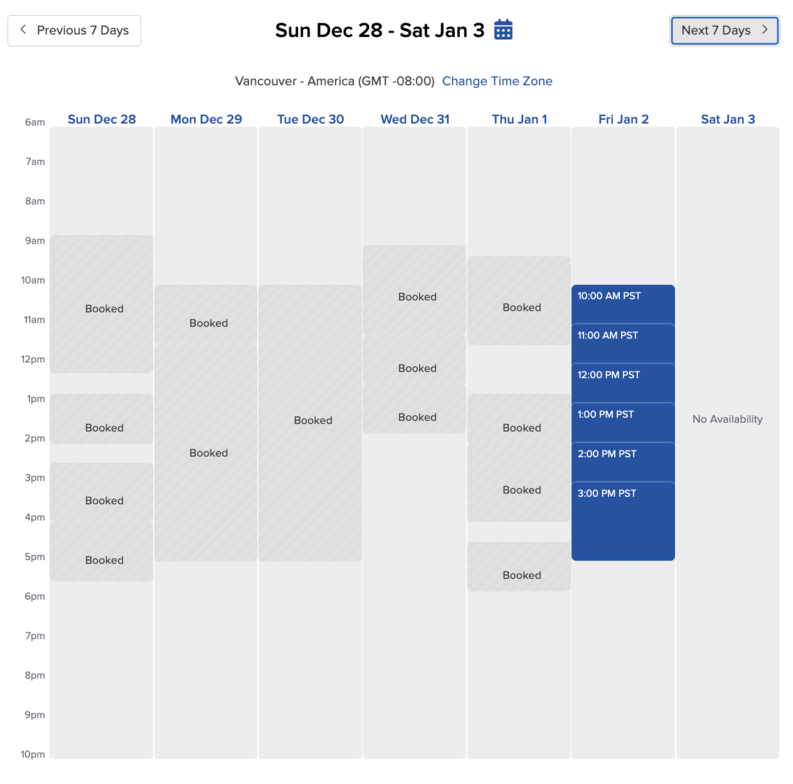The image size is (793, 784).
Task: Click the Mon Dec 29 column header
Action: (x=206, y=119)
